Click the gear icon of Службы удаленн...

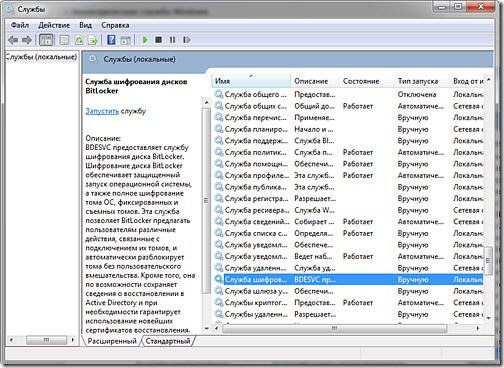tap(219, 314)
